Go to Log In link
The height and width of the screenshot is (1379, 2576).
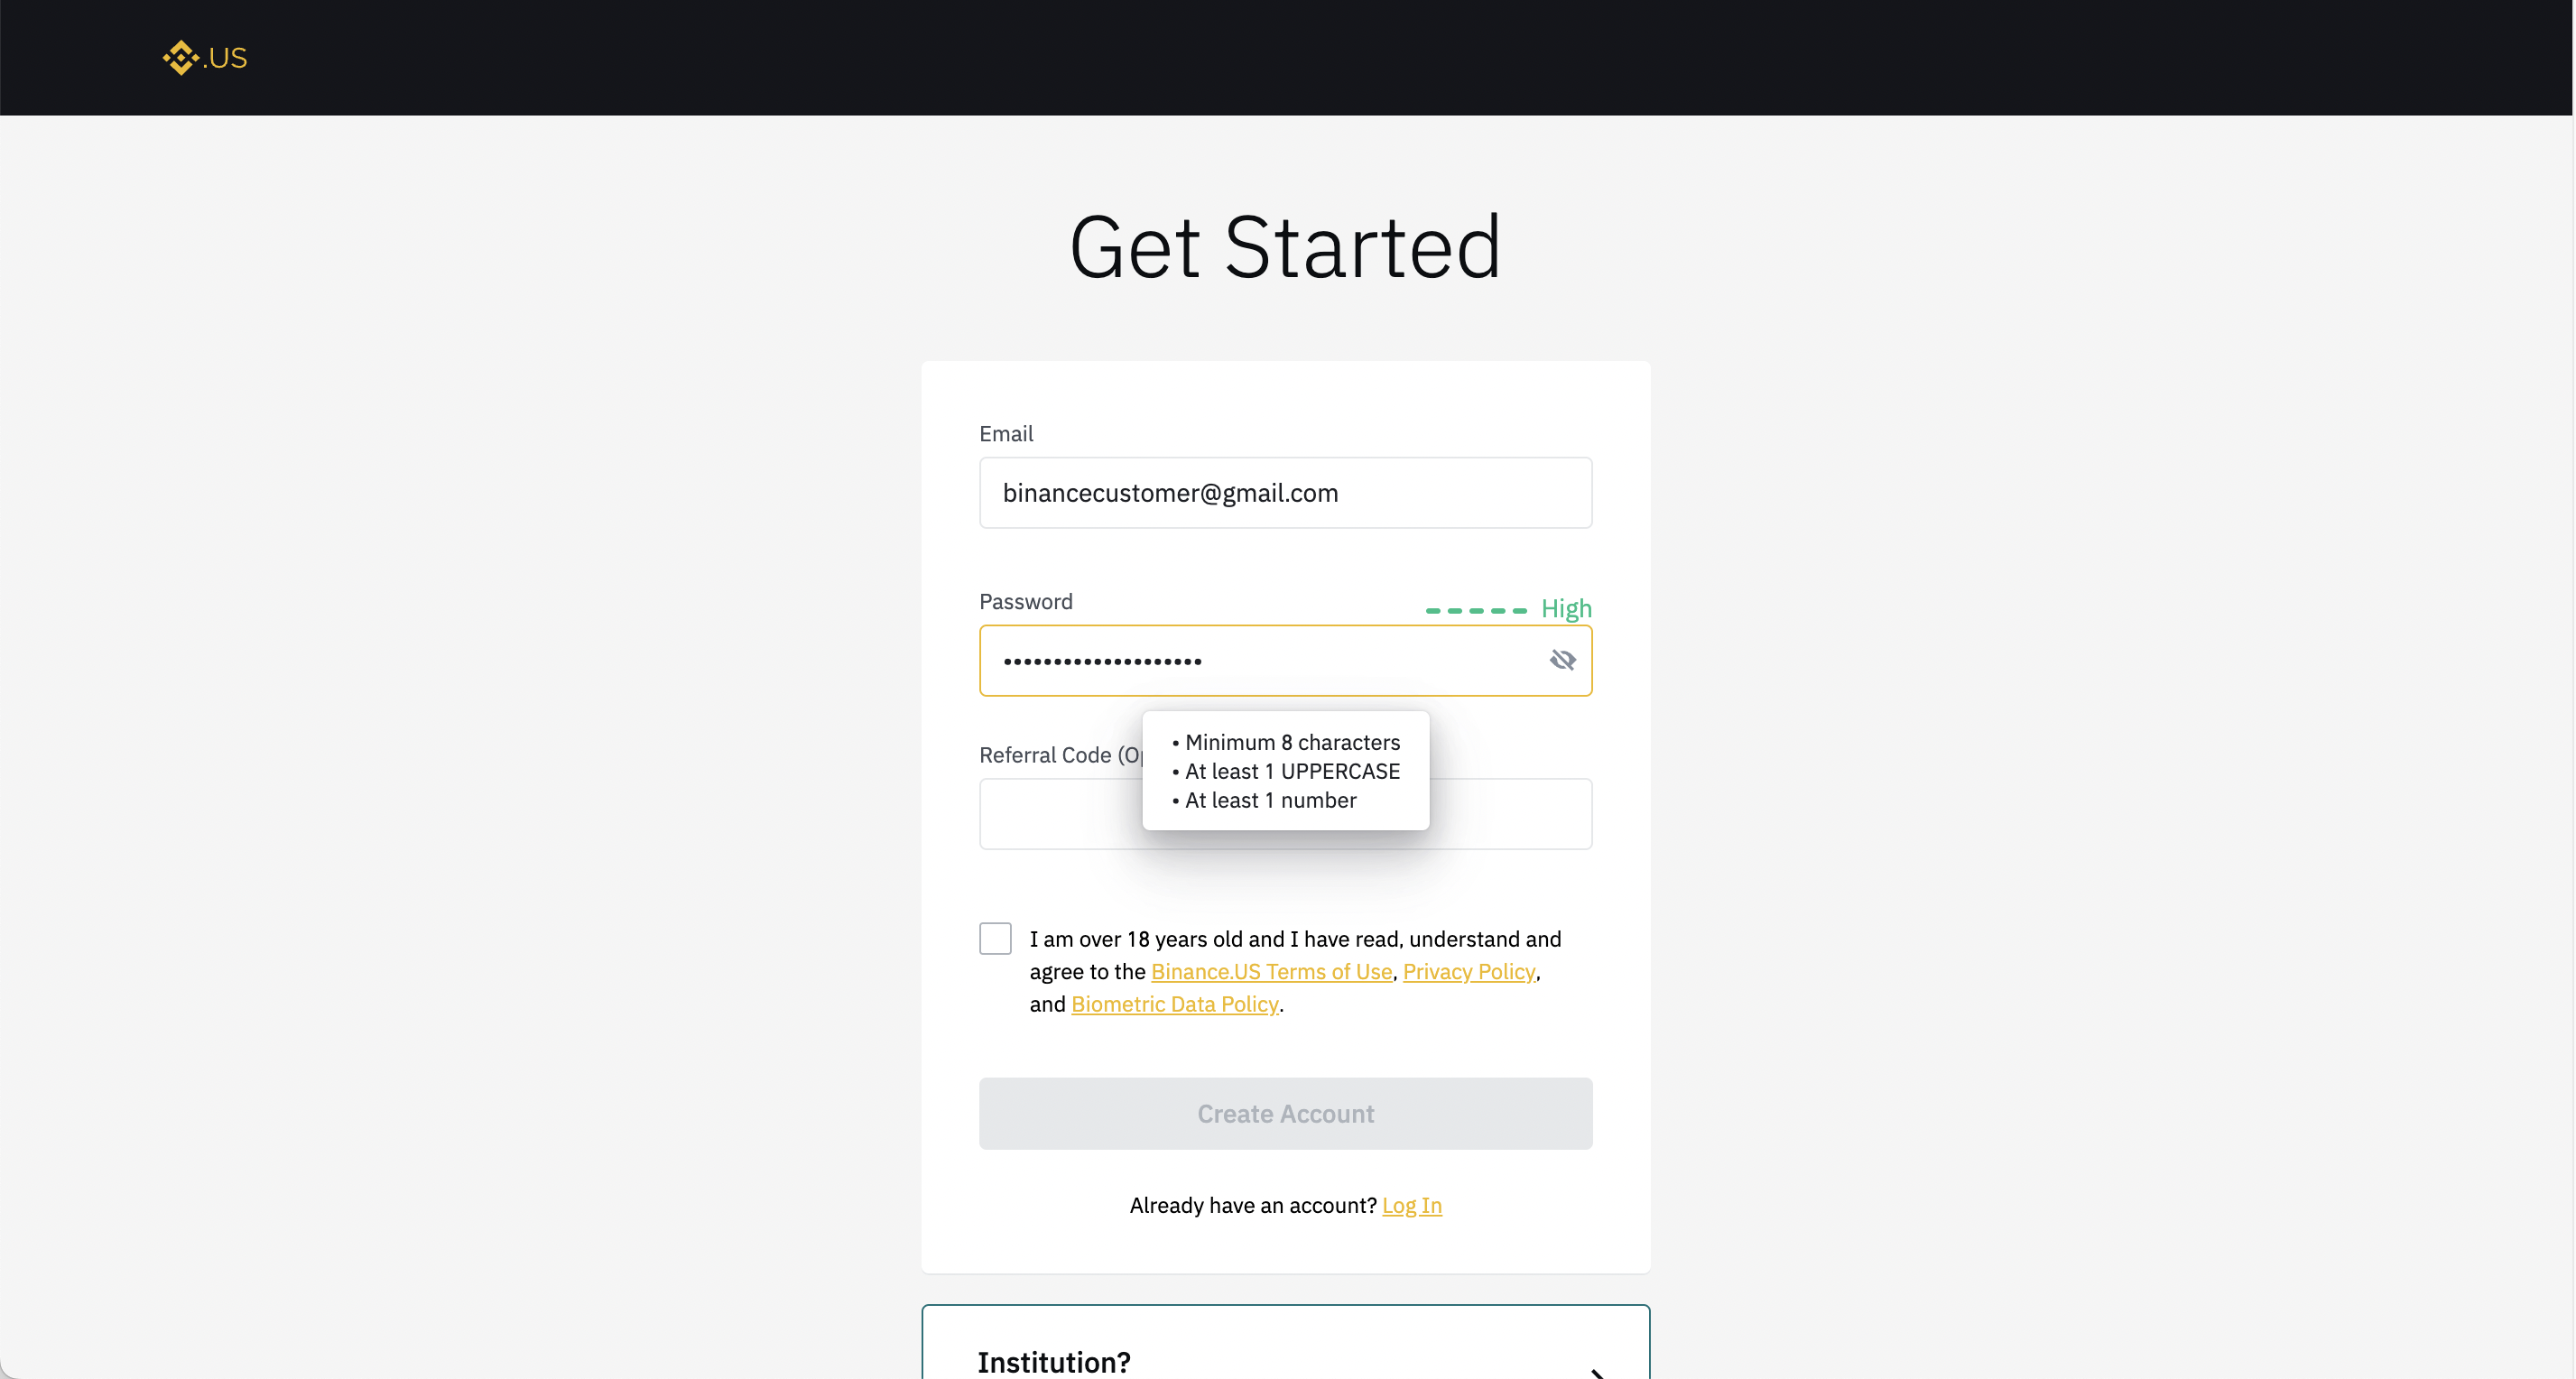(x=1411, y=1206)
